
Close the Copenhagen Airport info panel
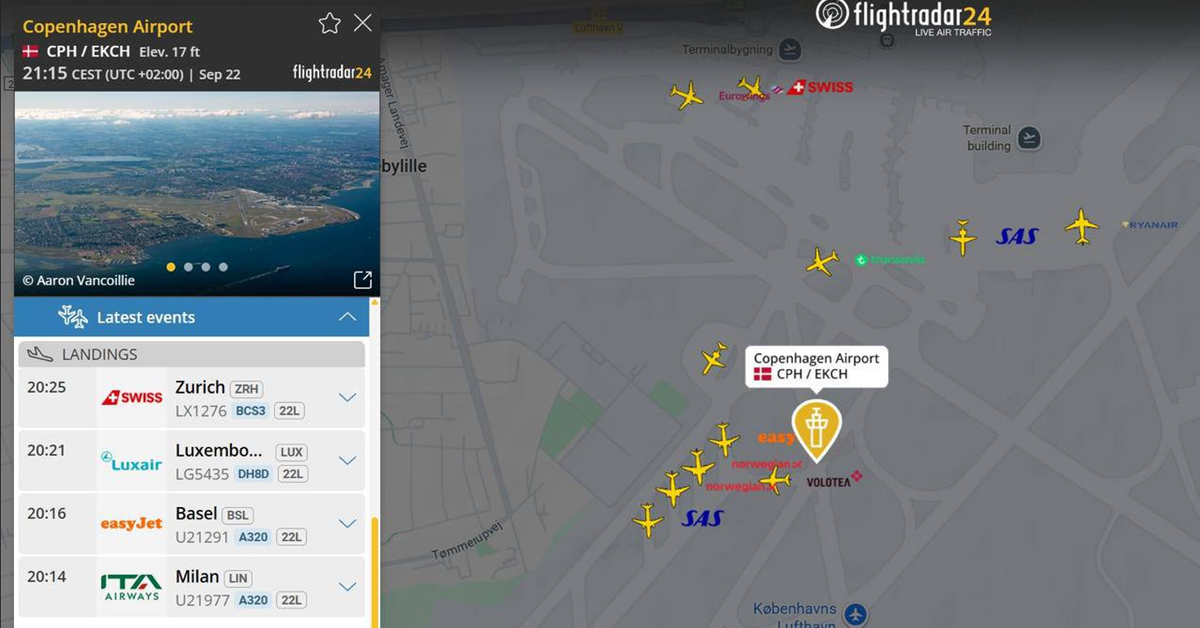tap(363, 23)
